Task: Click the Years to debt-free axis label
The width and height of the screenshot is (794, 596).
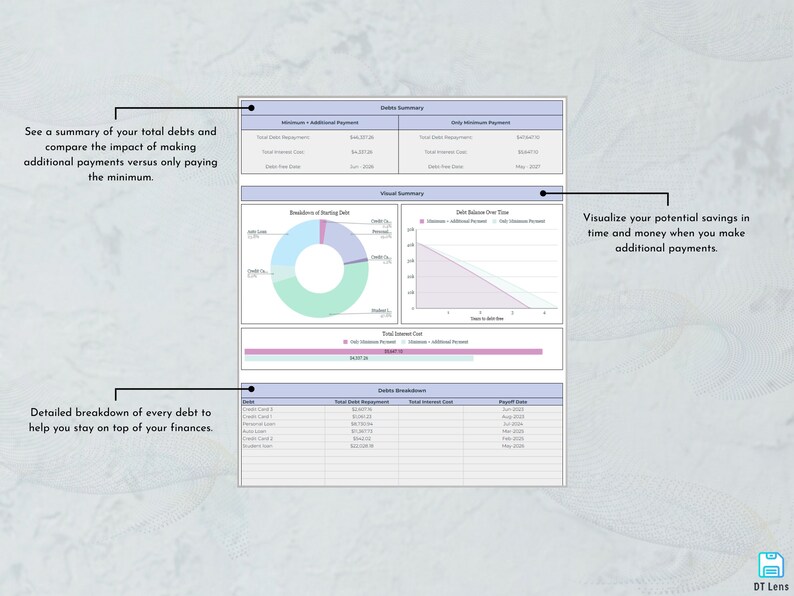Action: tap(487, 319)
